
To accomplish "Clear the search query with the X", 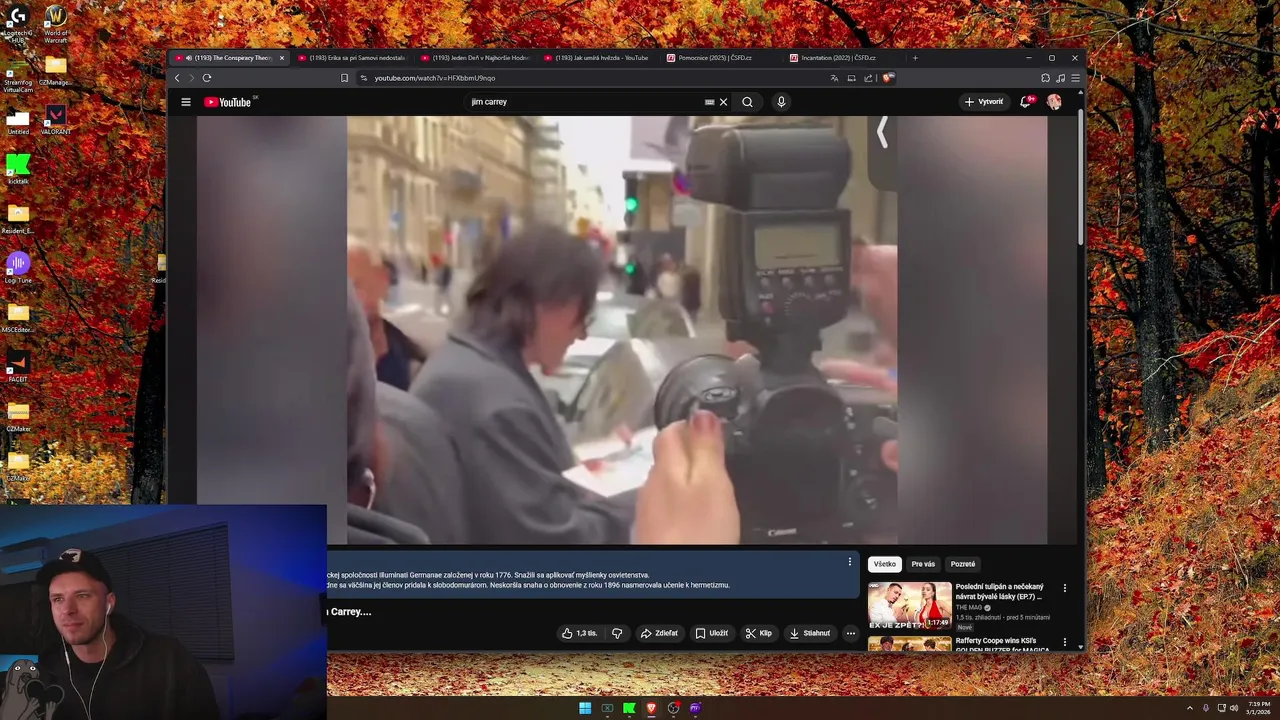I will 723,102.
